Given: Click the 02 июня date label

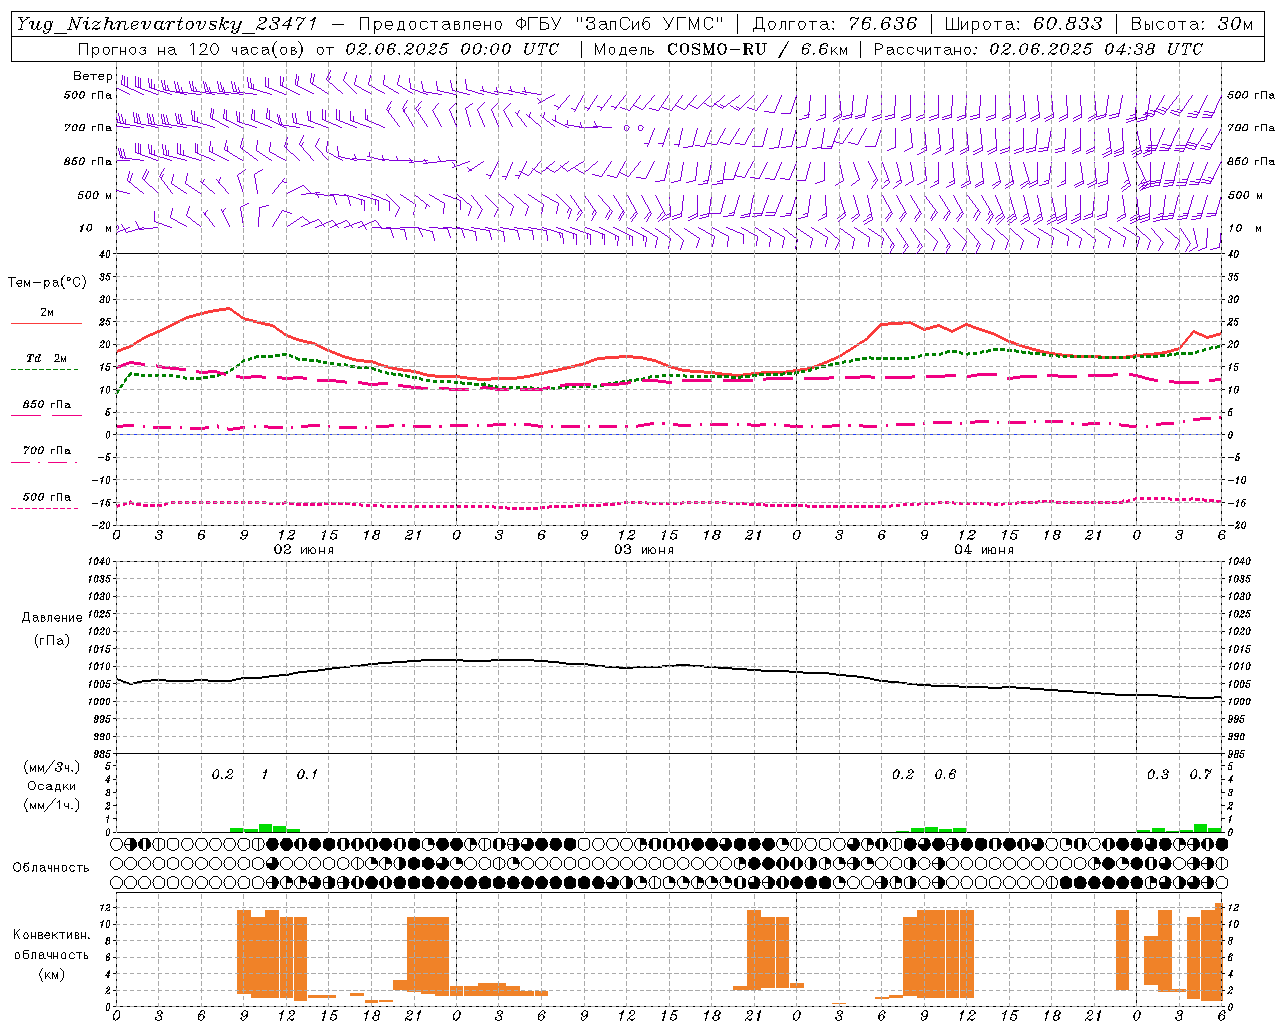Looking at the screenshot, I should [304, 549].
